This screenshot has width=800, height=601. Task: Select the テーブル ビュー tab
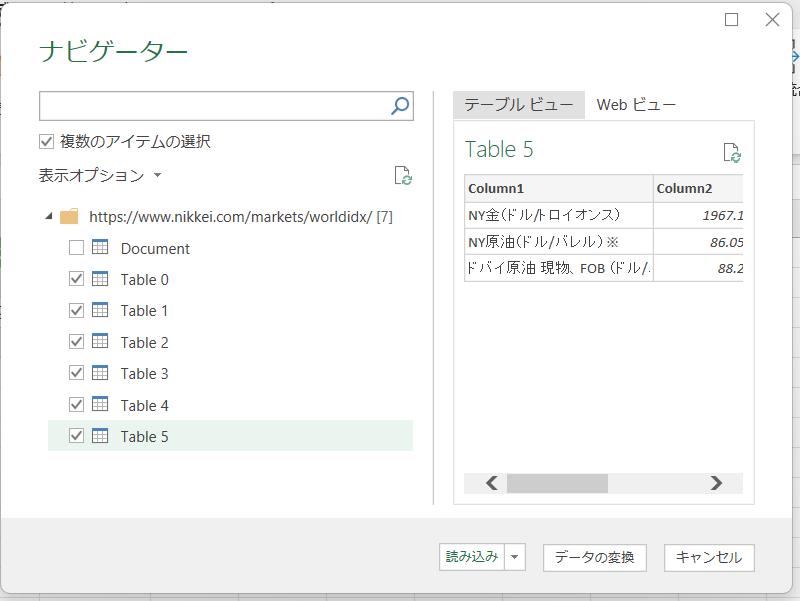click(x=518, y=105)
